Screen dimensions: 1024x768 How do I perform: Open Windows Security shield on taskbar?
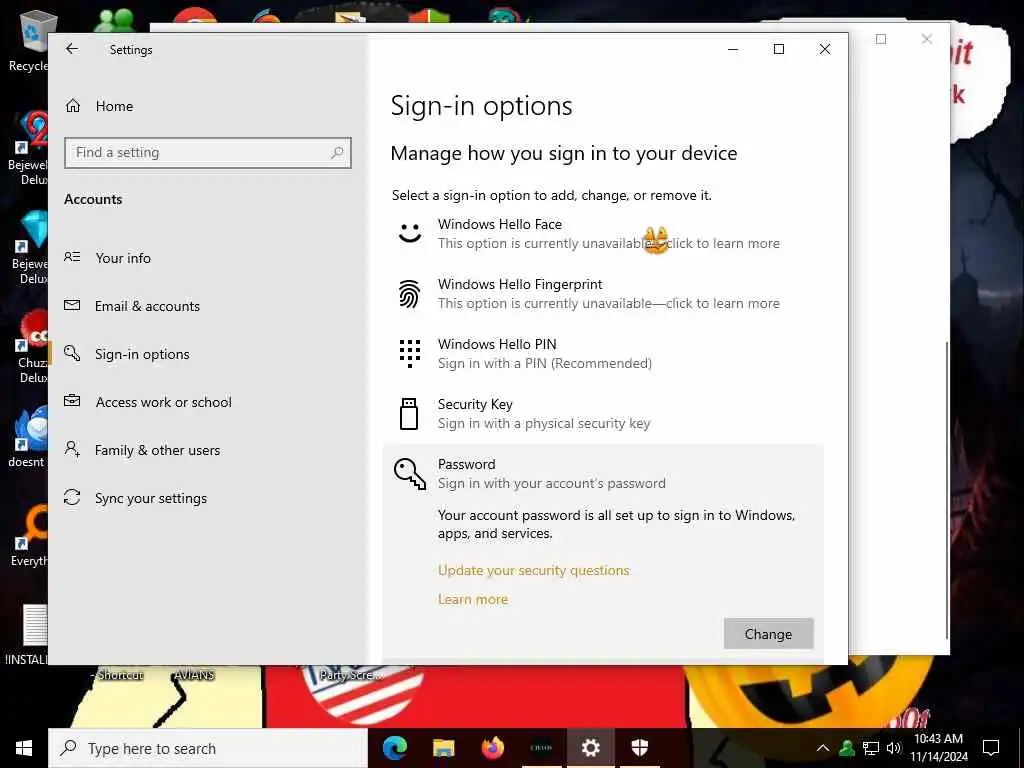click(x=640, y=748)
